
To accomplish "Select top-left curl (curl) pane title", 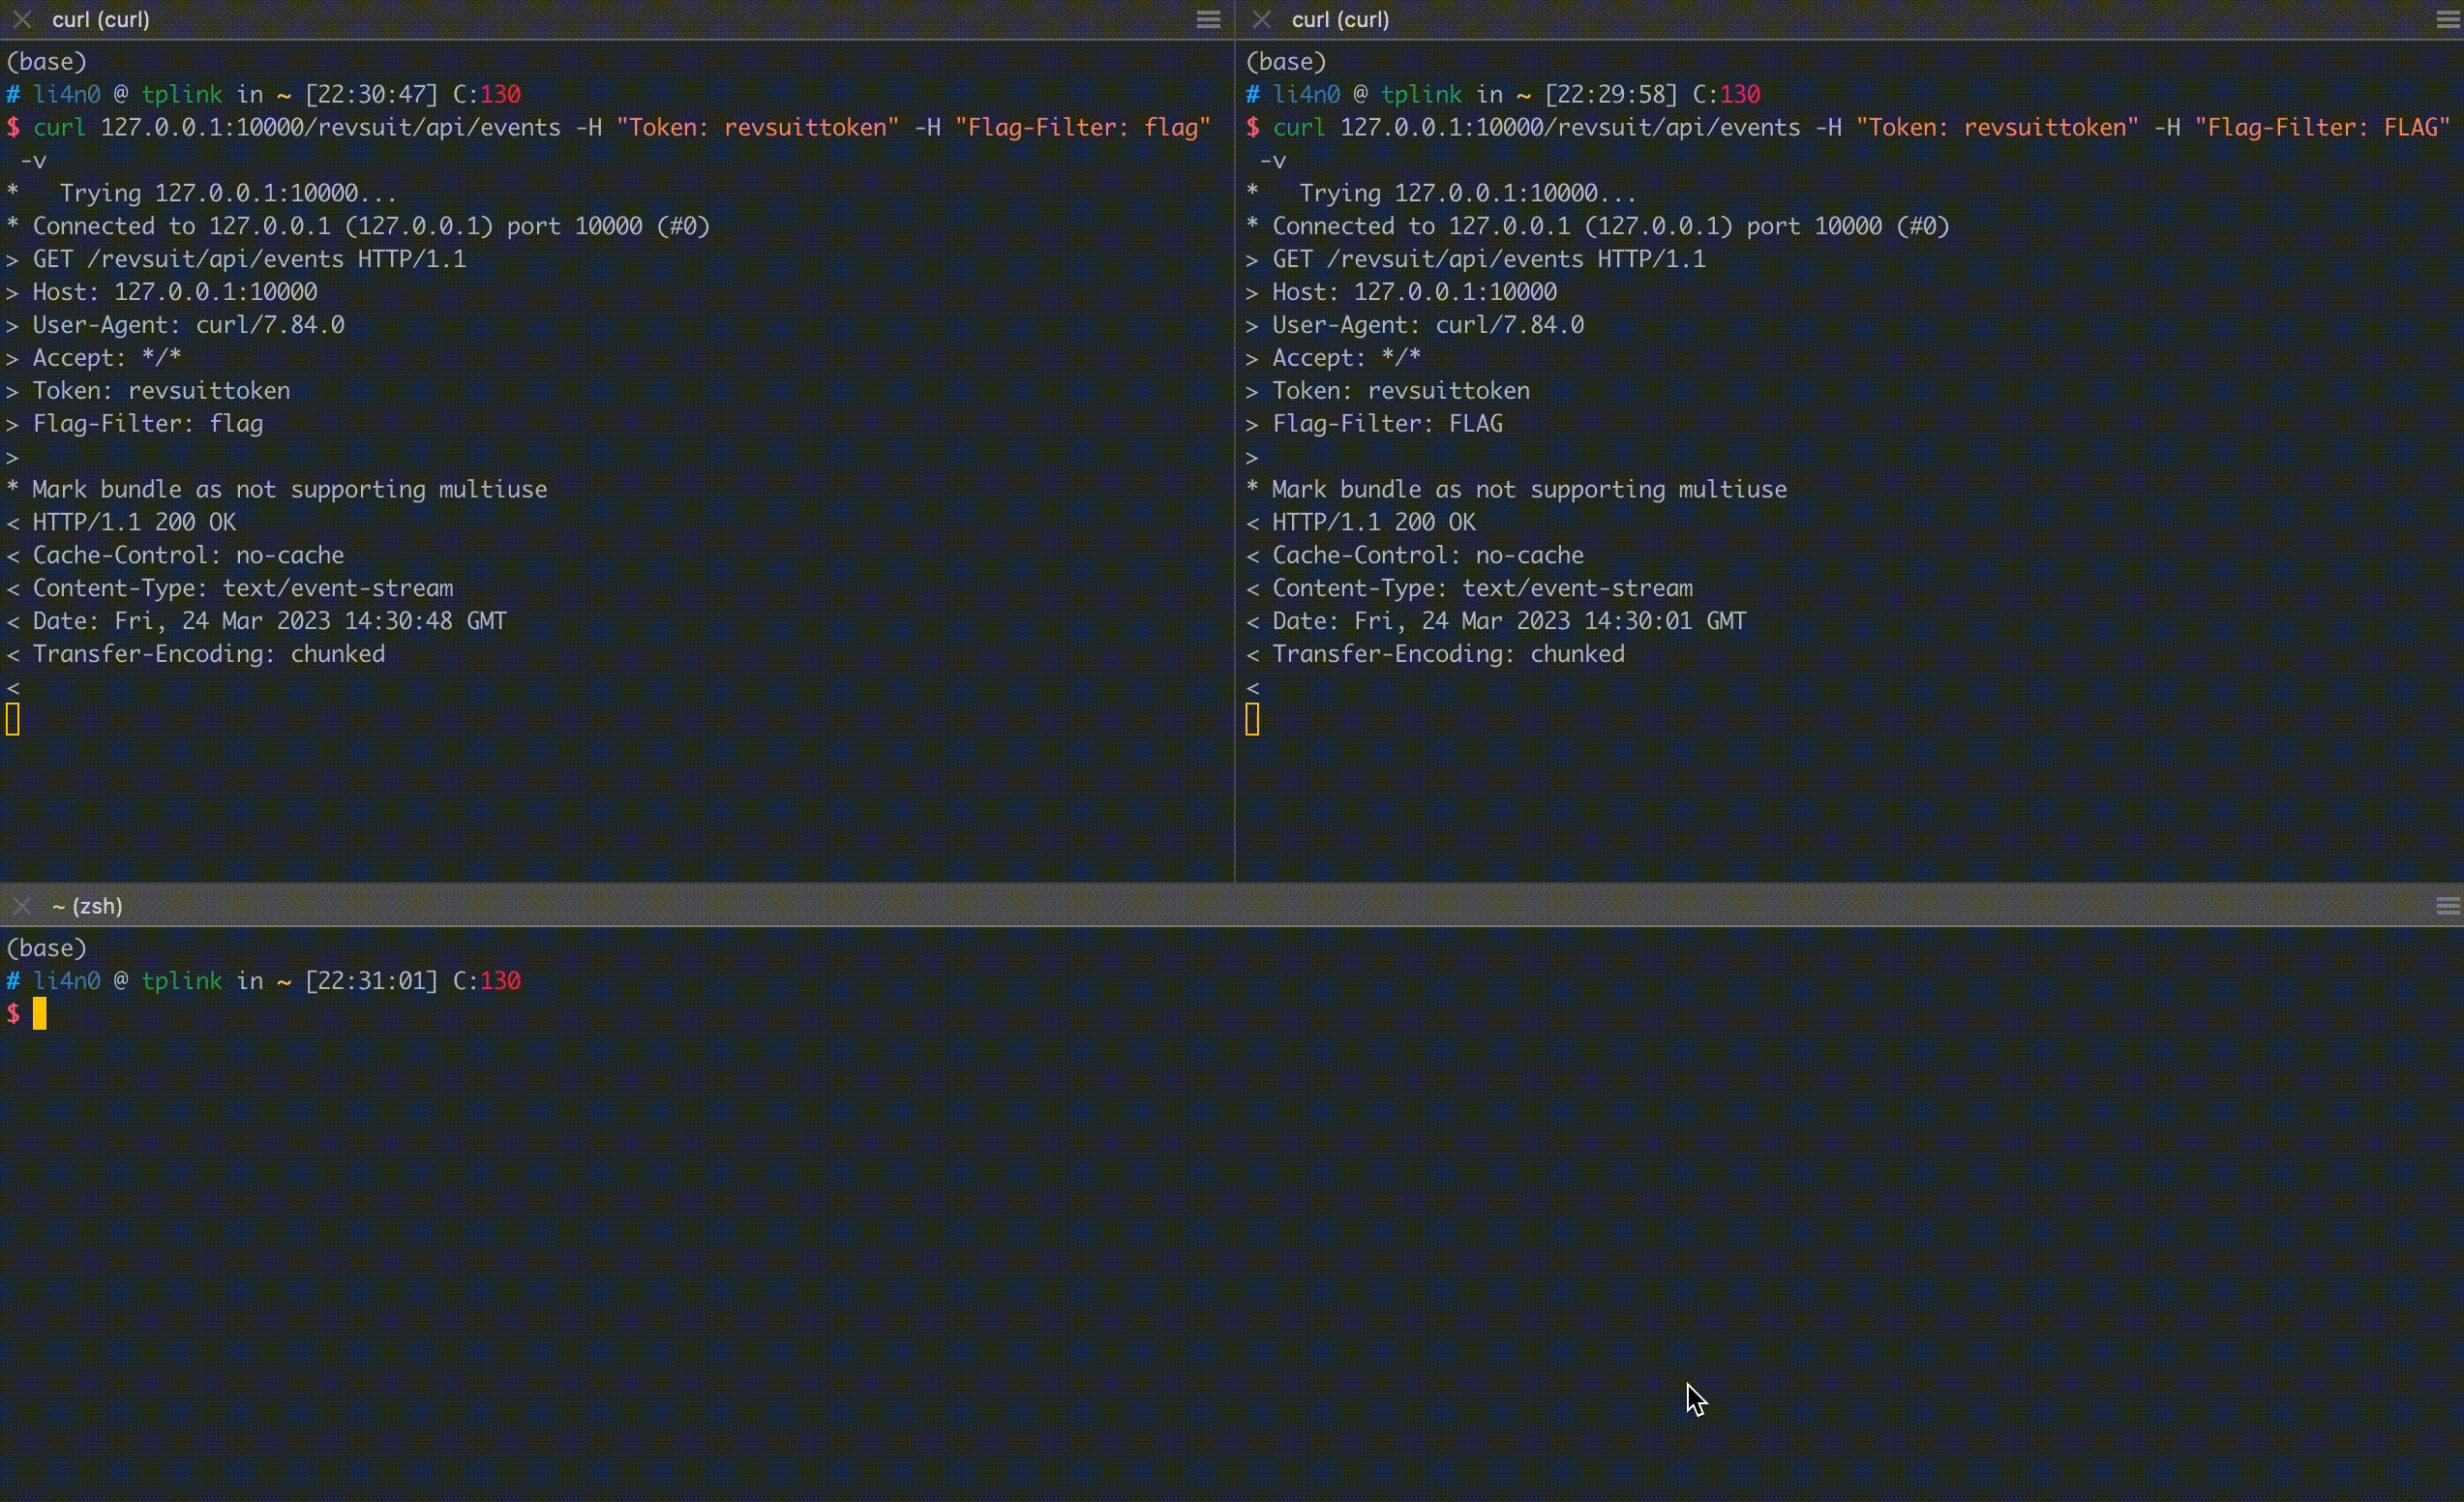I will 101,19.
